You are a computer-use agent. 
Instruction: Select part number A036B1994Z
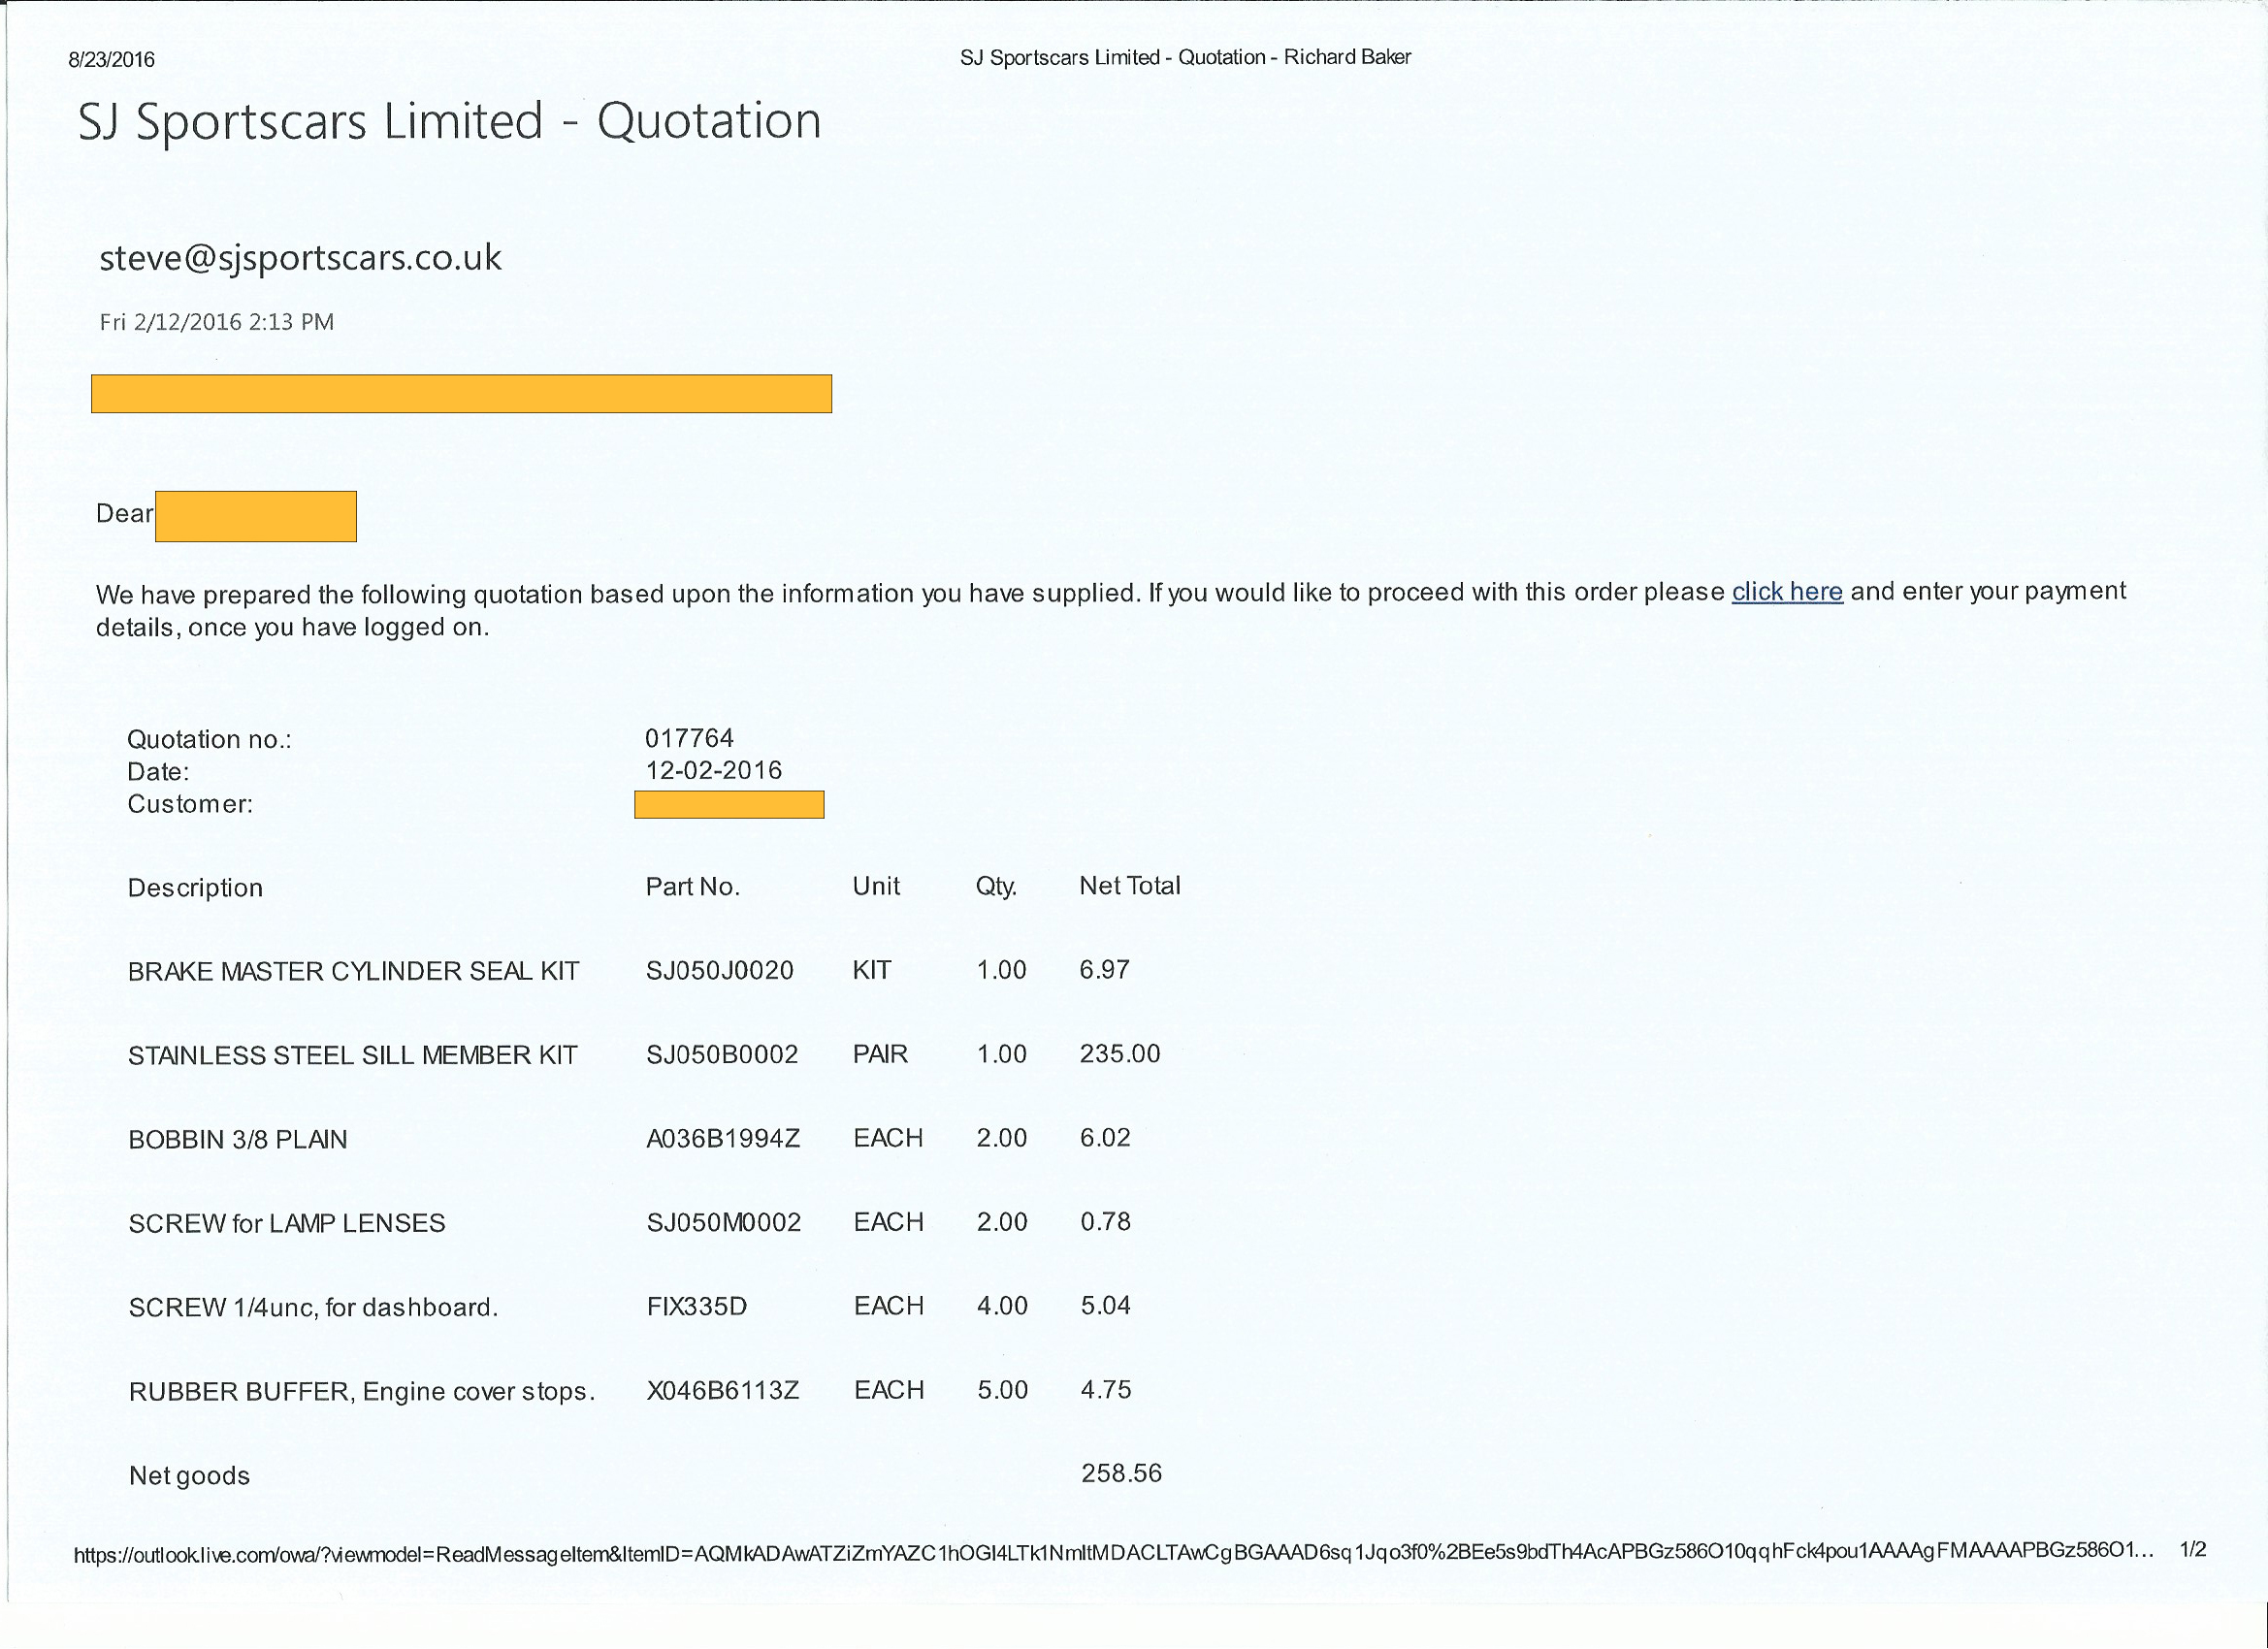723,1138
